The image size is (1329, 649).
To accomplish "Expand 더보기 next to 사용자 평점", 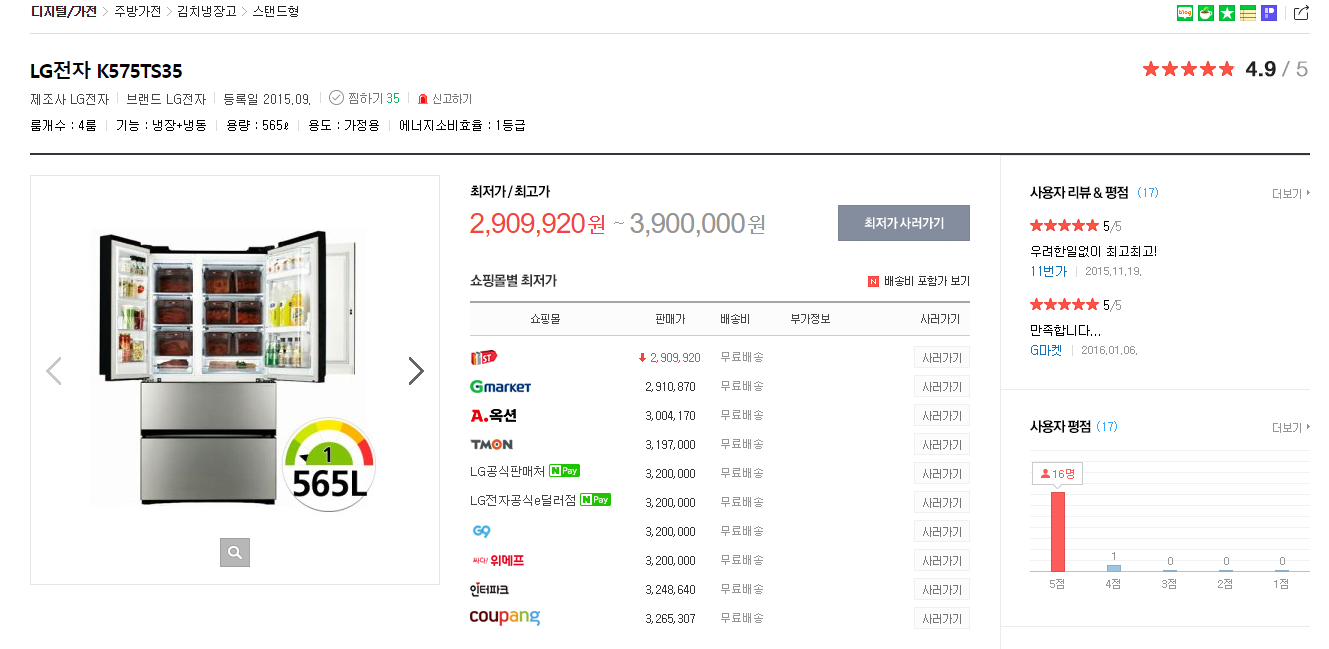I will (1290, 427).
